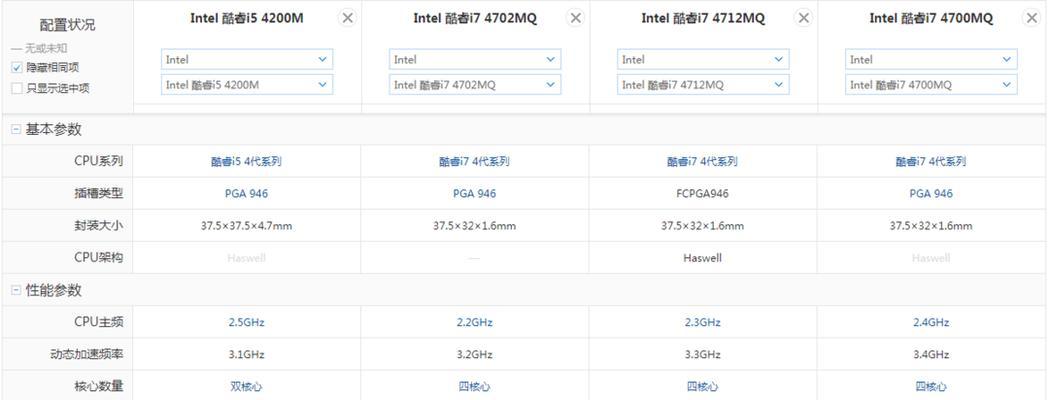Viewport: 1049px width, 400px height.
Task: Click the 2.3GHz frequency link
Action: 702,322
